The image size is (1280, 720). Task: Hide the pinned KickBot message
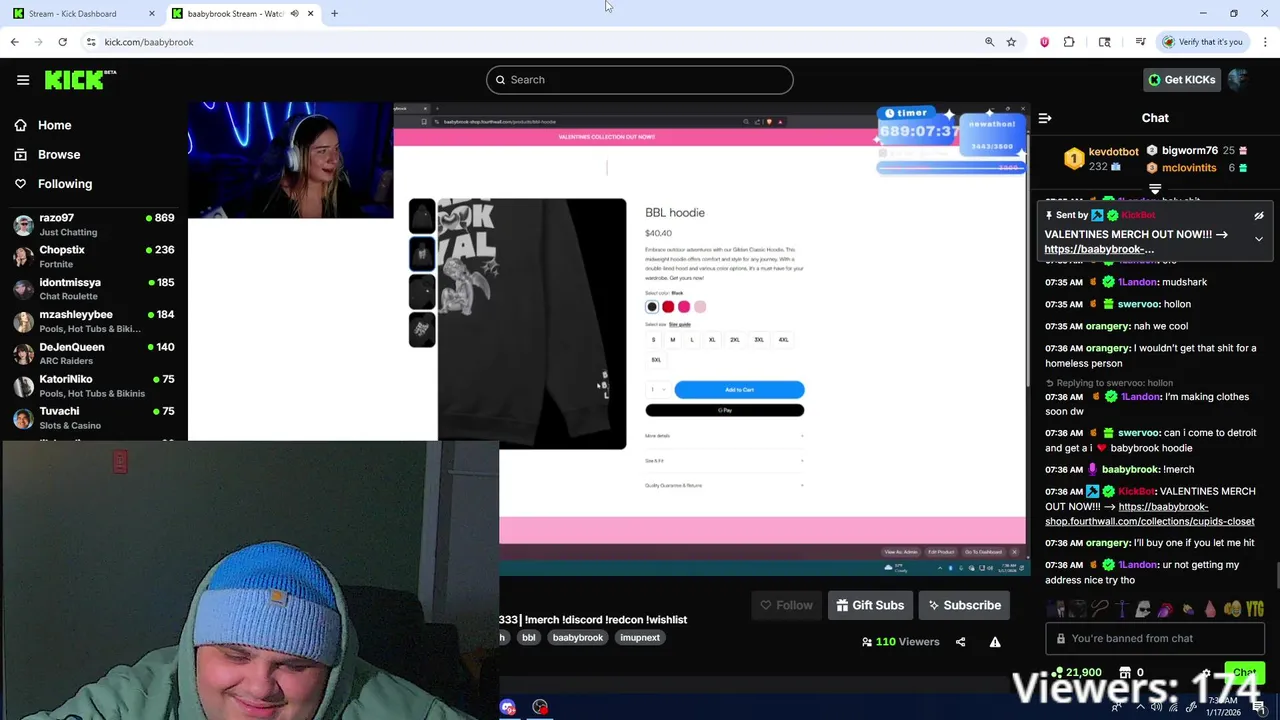[1259, 215]
